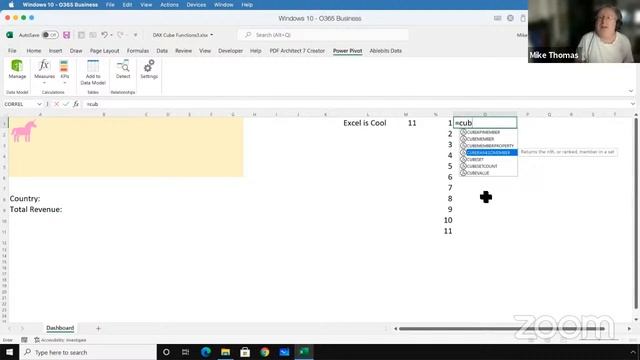Open Task View in taskbar
640x360 pixels.
[185, 352]
